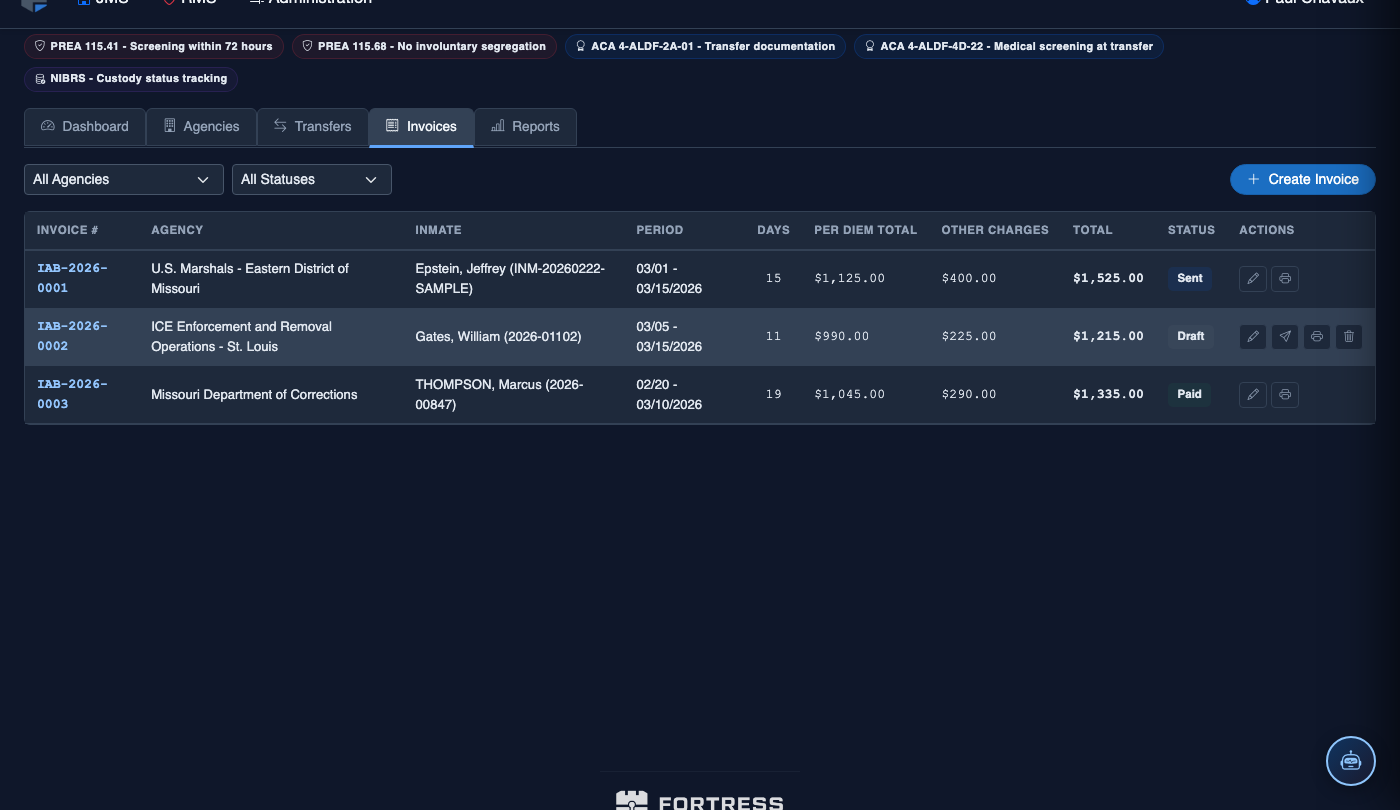Print invoice IAB-2026-0003
Image resolution: width=1400 pixels, height=810 pixels.
point(1285,395)
